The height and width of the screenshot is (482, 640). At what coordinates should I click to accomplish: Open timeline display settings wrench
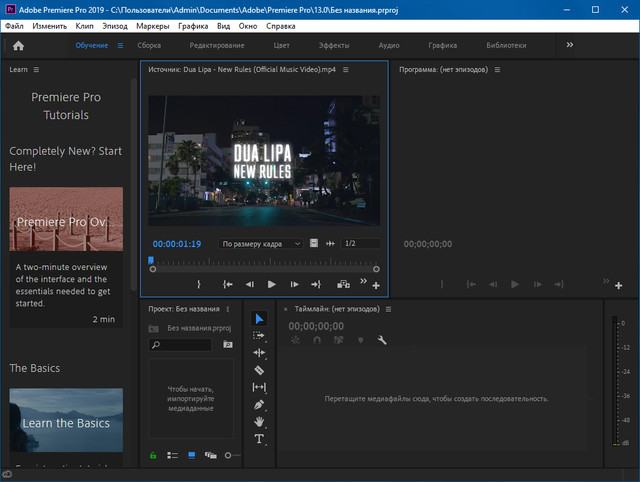pyautogui.click(x=381, y=340)
